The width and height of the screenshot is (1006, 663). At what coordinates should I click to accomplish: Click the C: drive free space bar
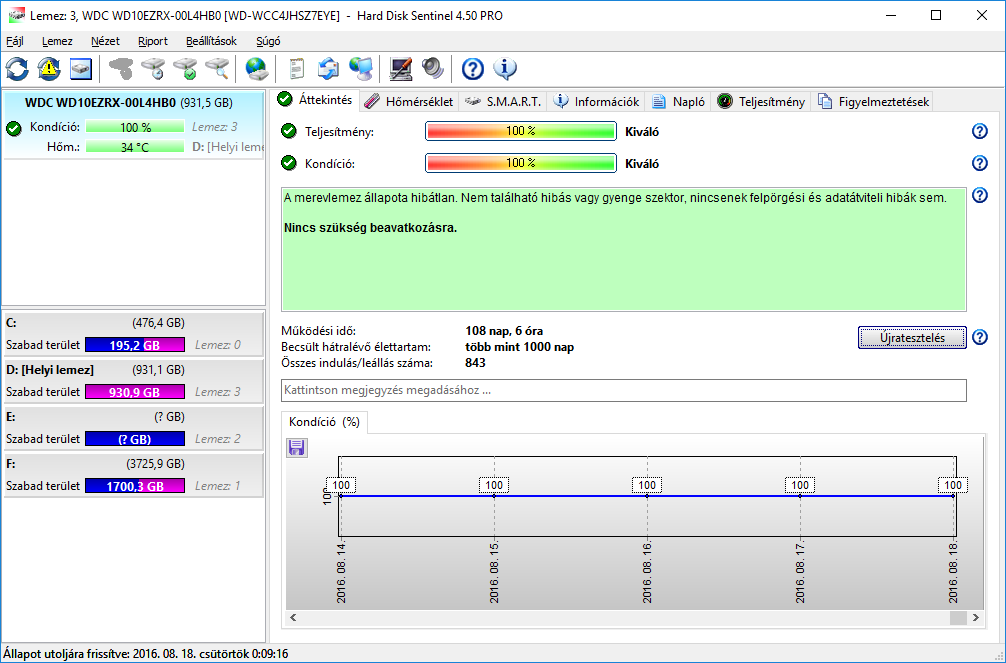pyautogui.click(x=135, y=345)
